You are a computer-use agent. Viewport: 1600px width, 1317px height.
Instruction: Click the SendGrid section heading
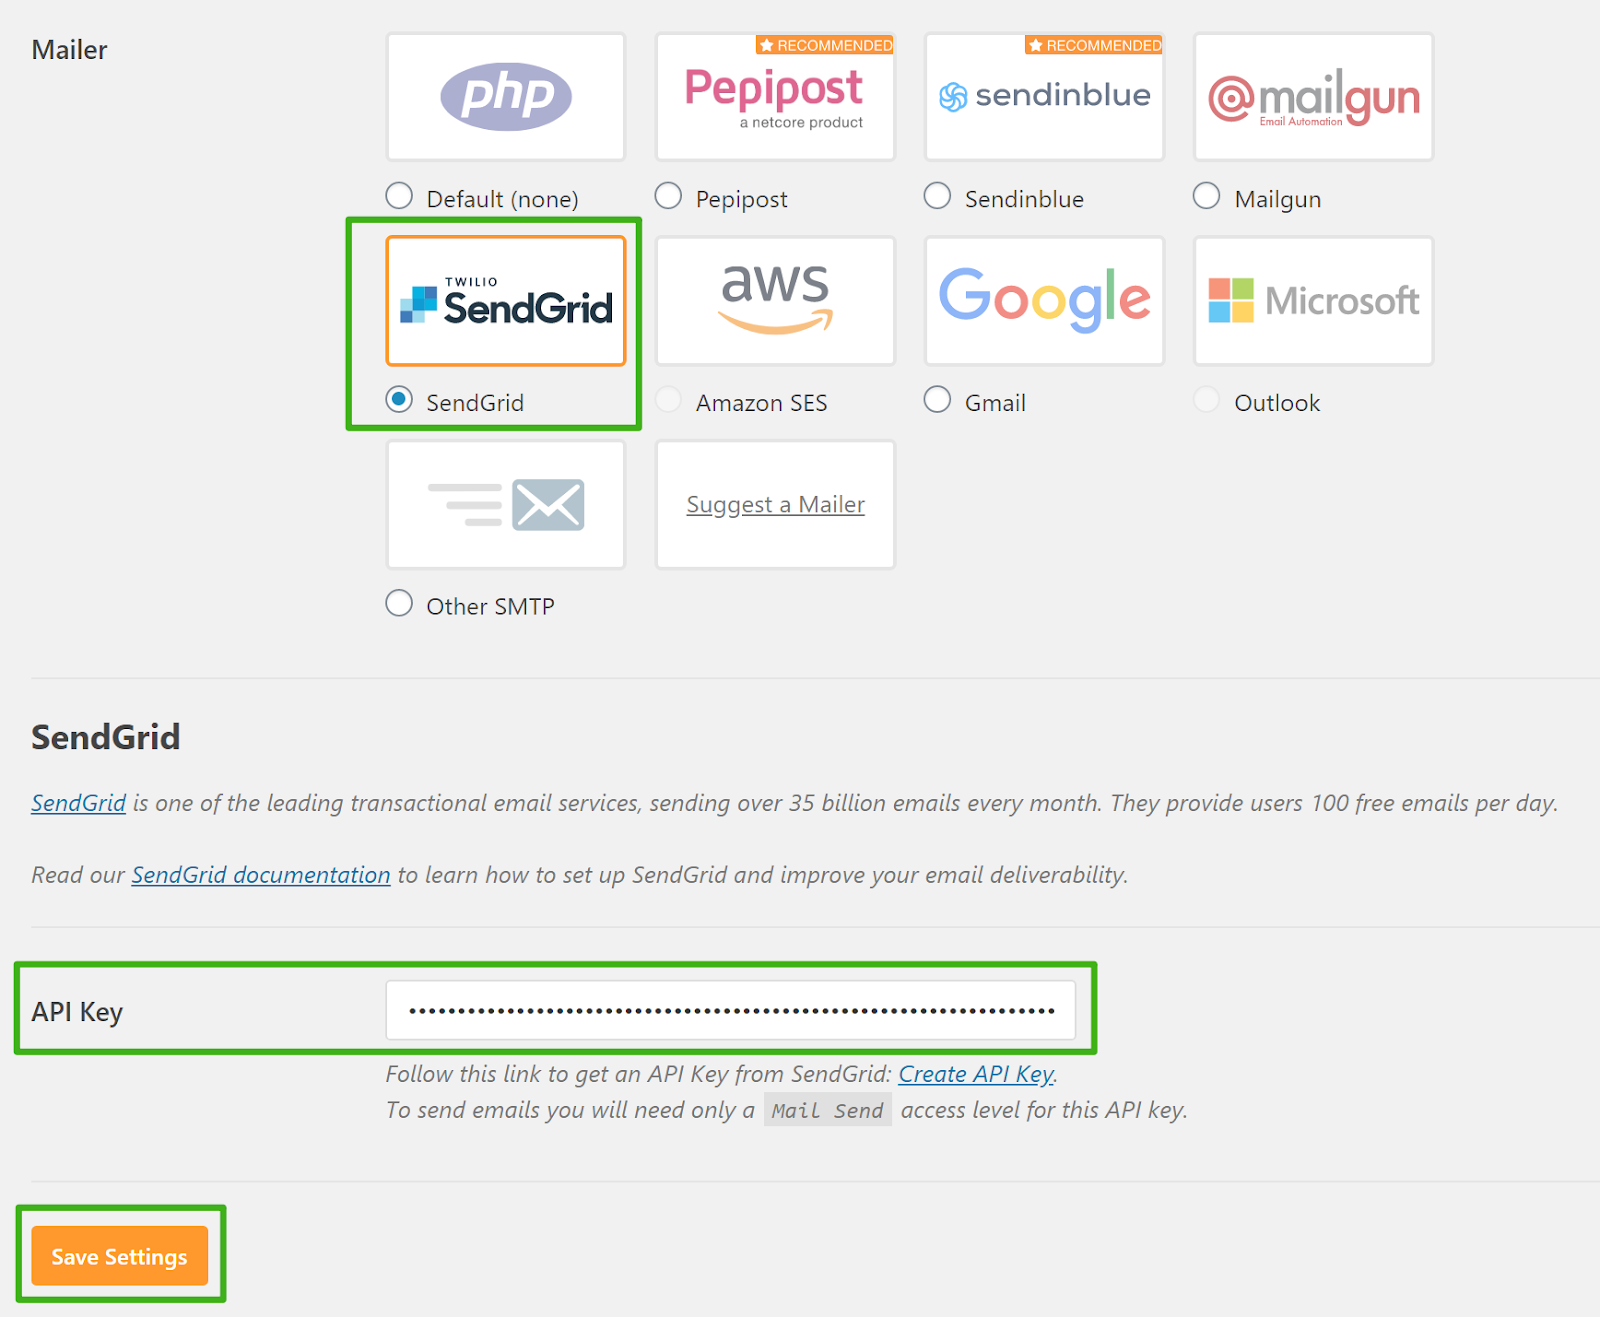click(106, 737)
